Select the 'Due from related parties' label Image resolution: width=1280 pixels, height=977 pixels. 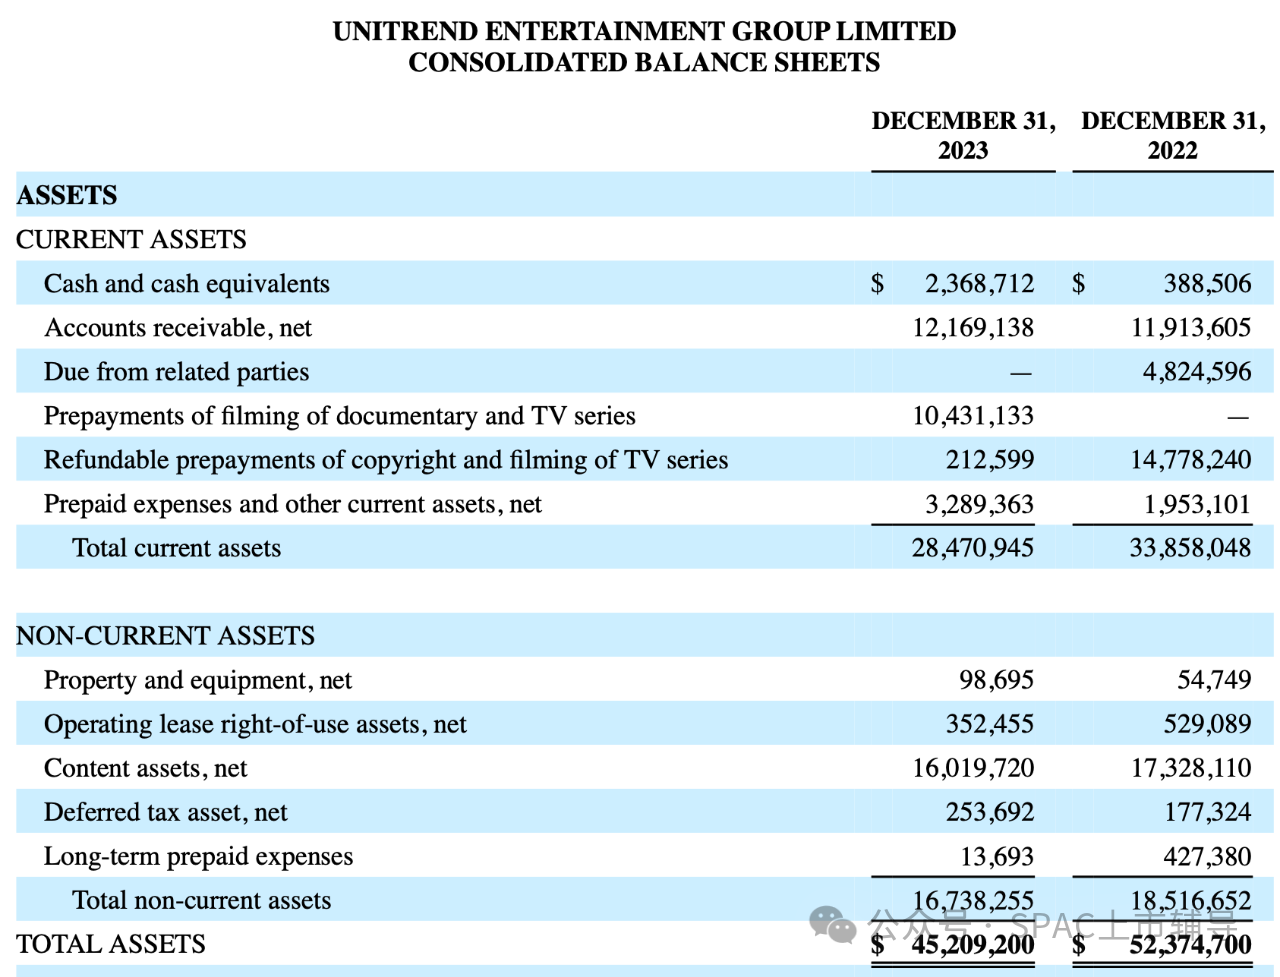176,372
